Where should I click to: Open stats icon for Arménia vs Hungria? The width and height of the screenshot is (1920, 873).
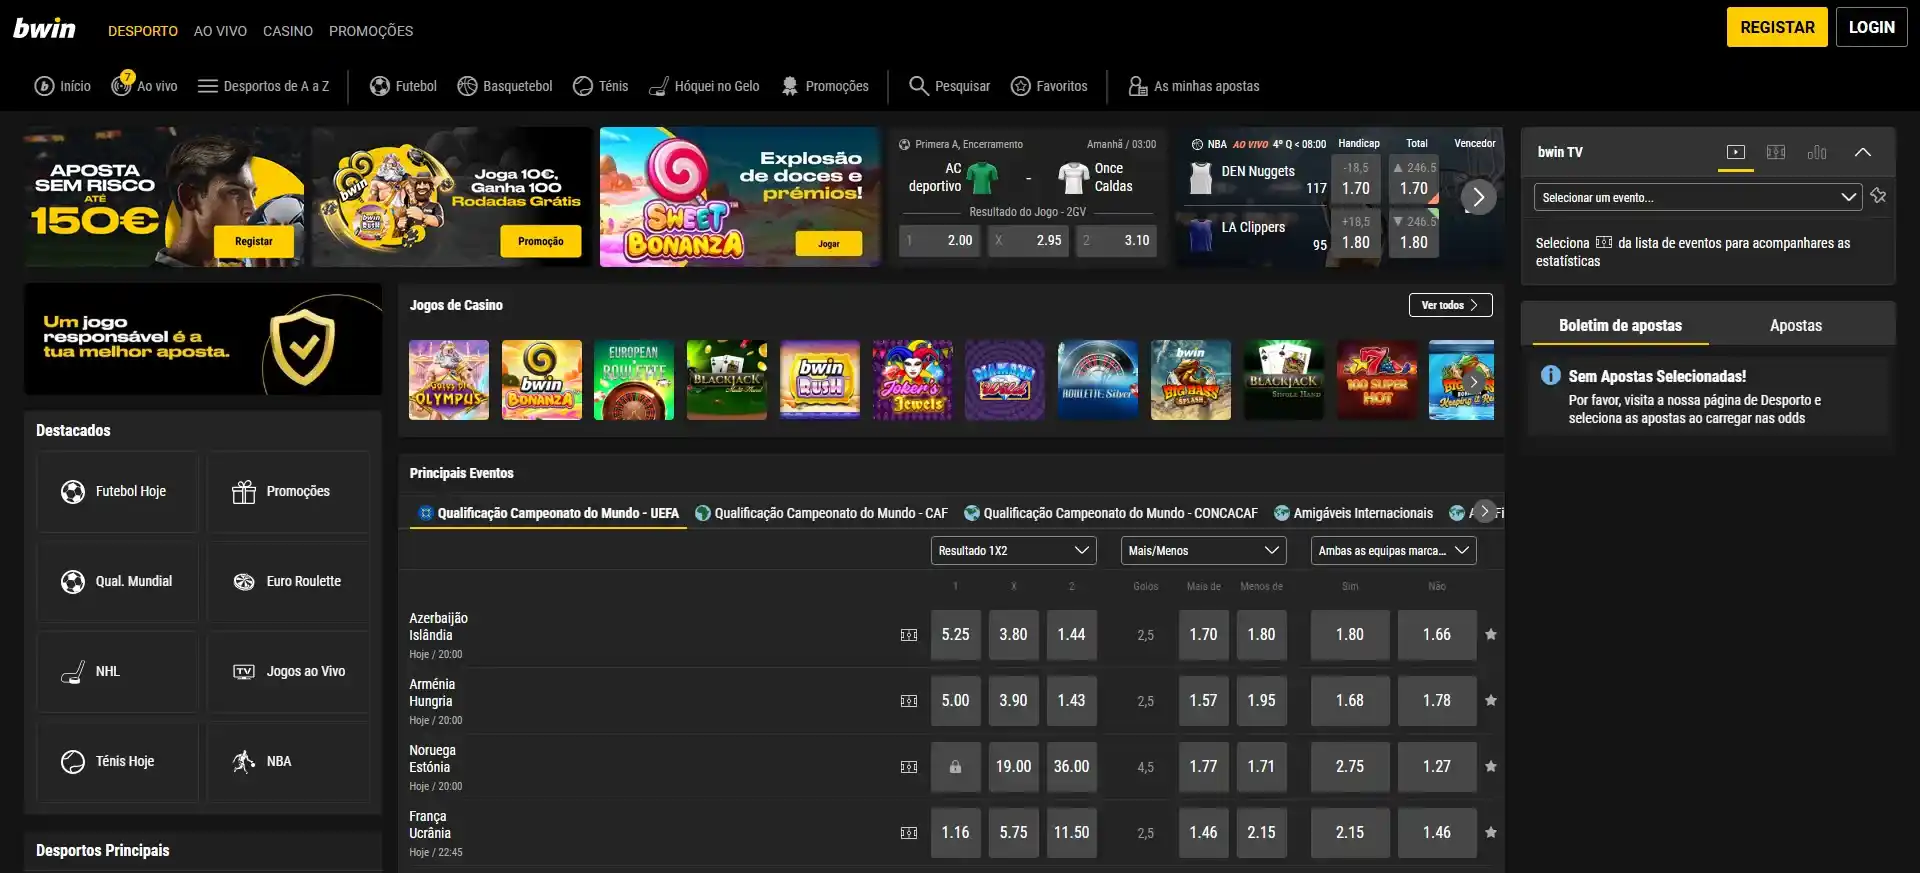point(909,701)
